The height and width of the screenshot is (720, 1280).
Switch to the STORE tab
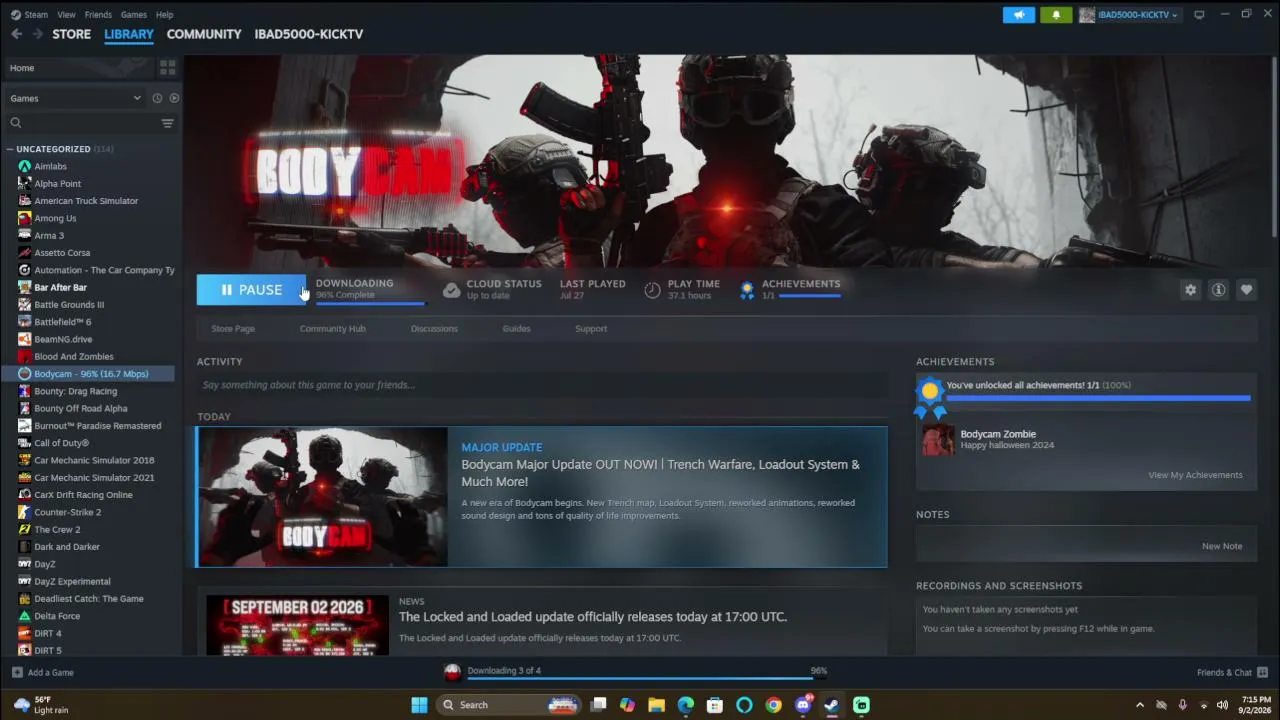pyautogui.click(x=71, y=34)
